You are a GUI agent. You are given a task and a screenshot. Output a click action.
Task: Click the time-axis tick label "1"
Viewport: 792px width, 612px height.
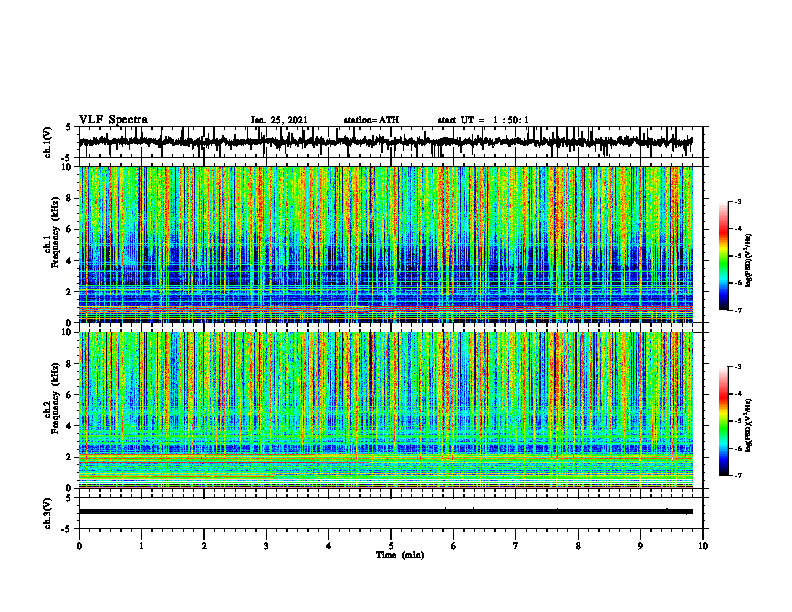141,546
